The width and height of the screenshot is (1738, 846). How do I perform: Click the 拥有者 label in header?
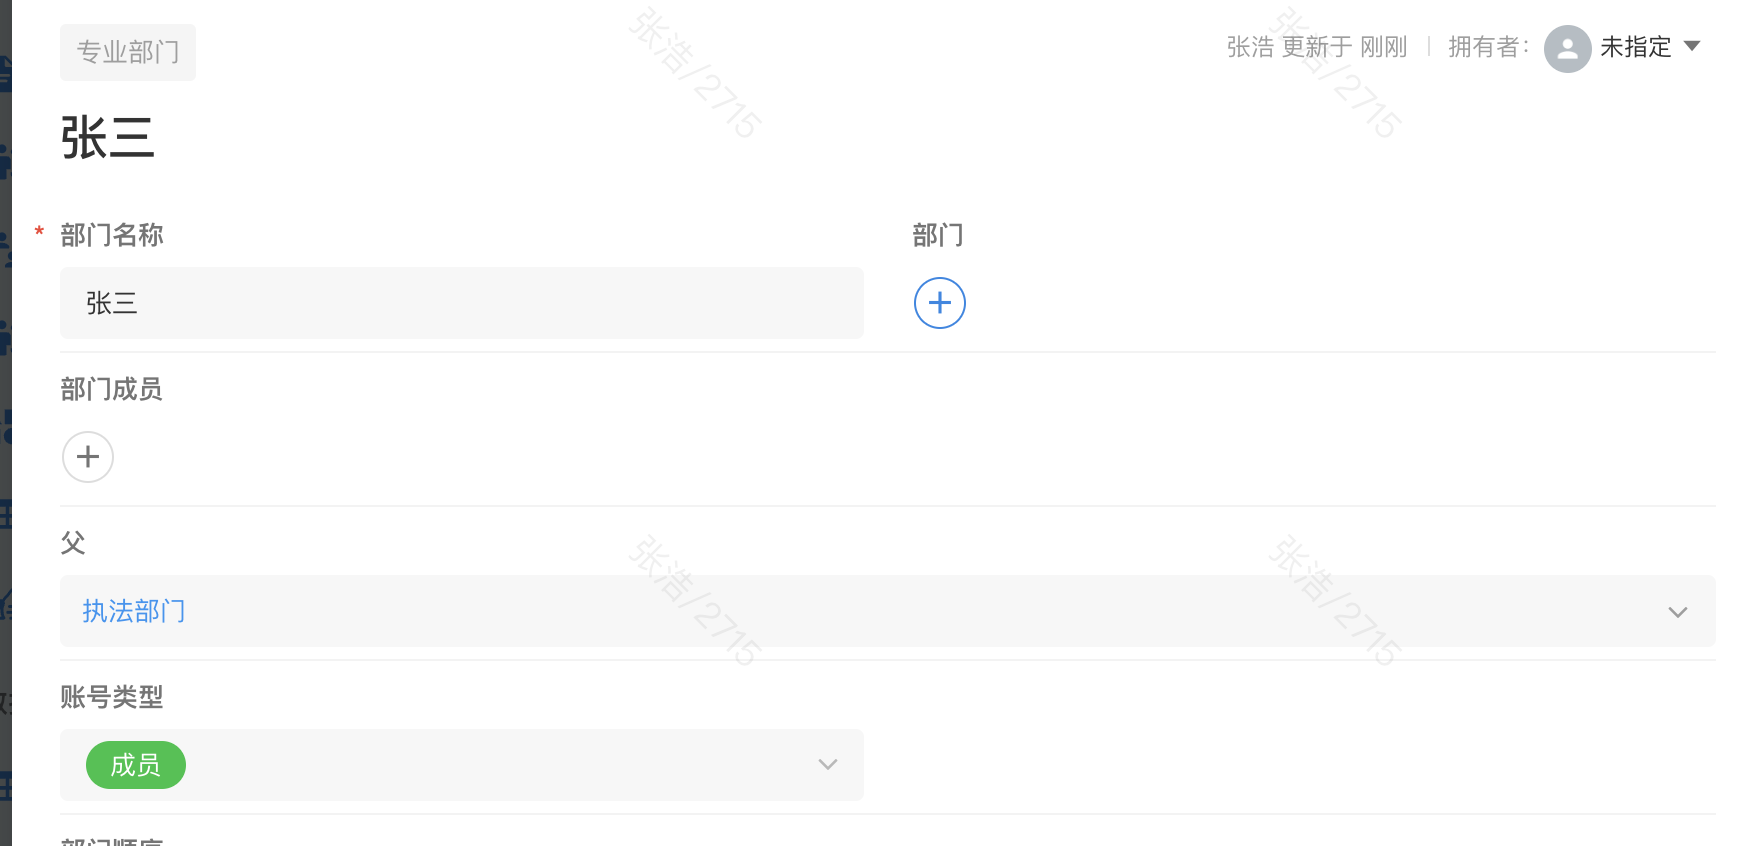1487,47
